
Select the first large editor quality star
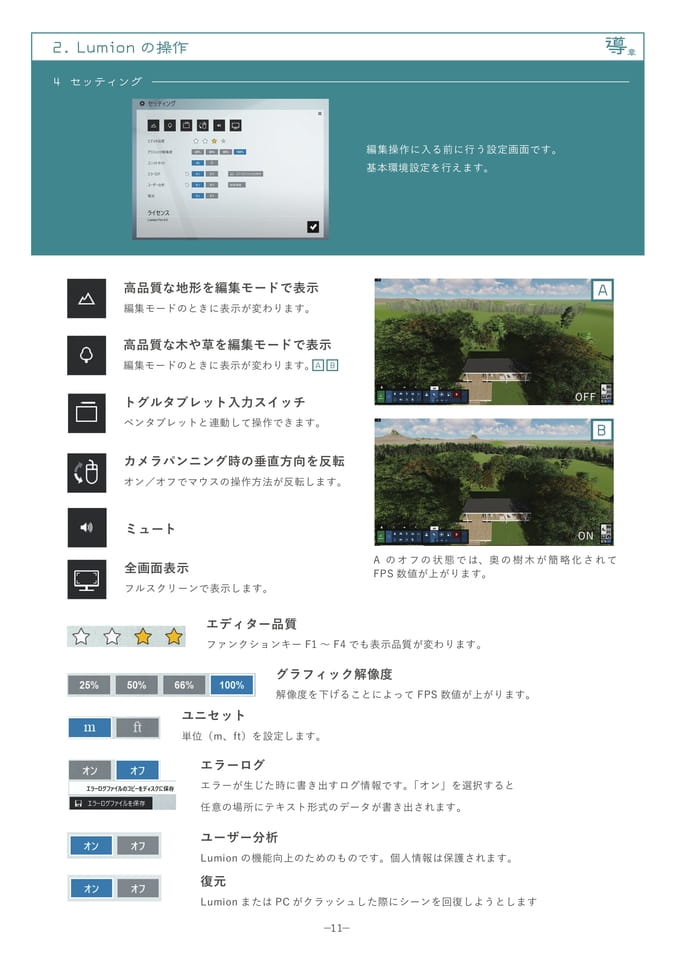pos(81,637)
